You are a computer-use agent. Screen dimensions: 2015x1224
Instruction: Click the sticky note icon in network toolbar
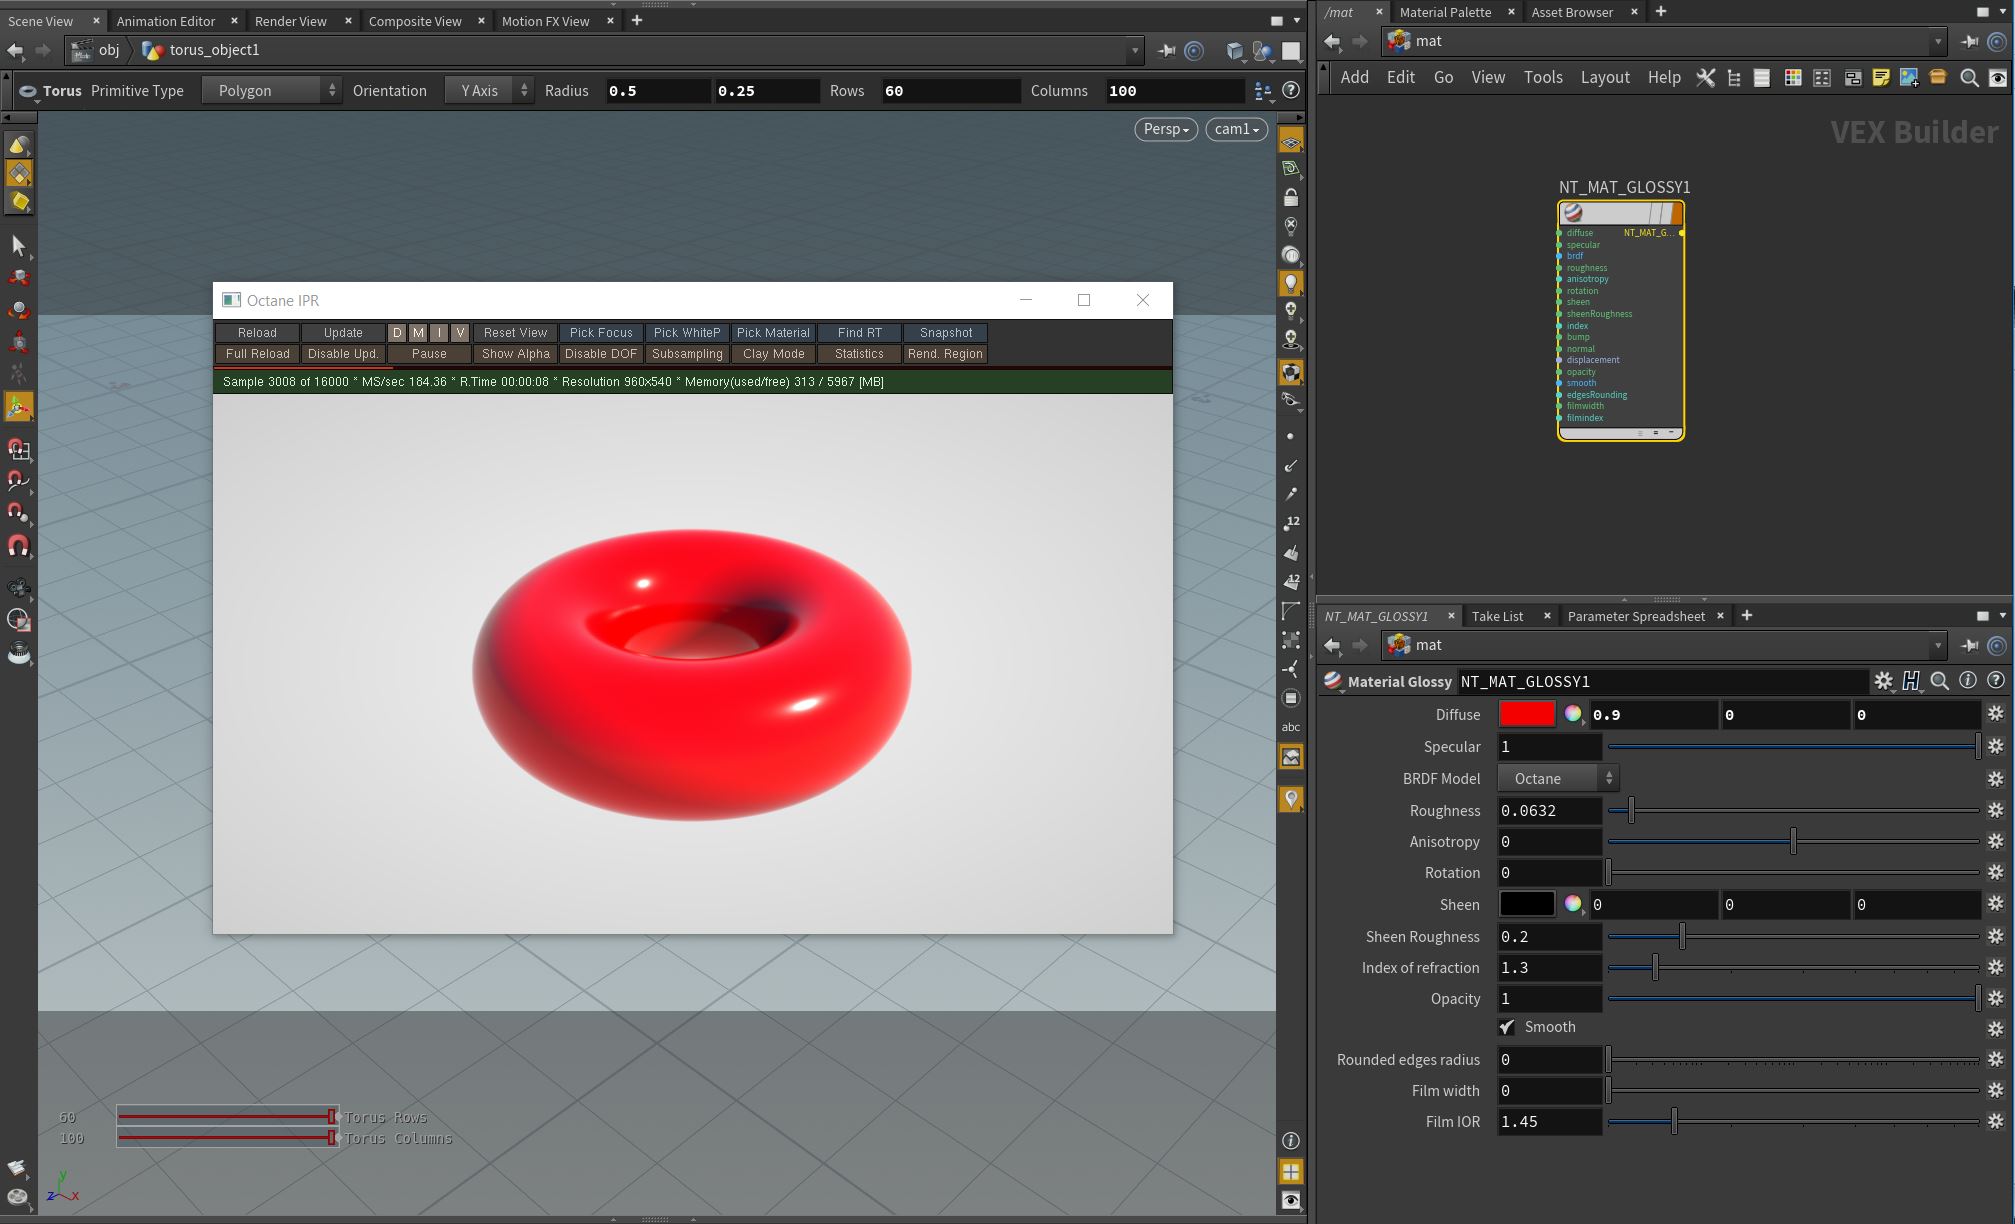point(1880,78)
